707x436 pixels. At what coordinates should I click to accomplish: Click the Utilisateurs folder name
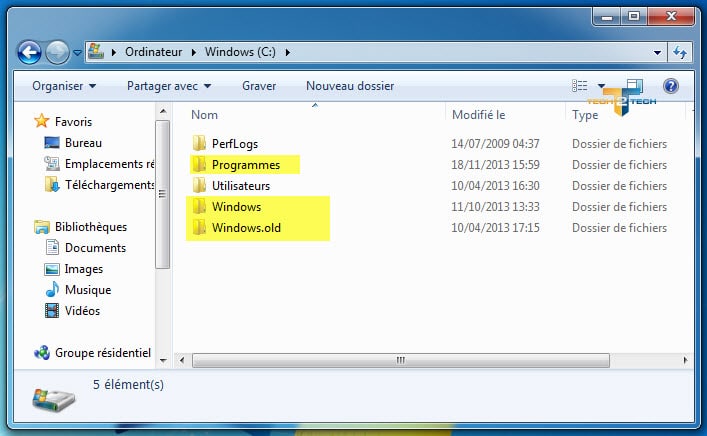point(241,186)
